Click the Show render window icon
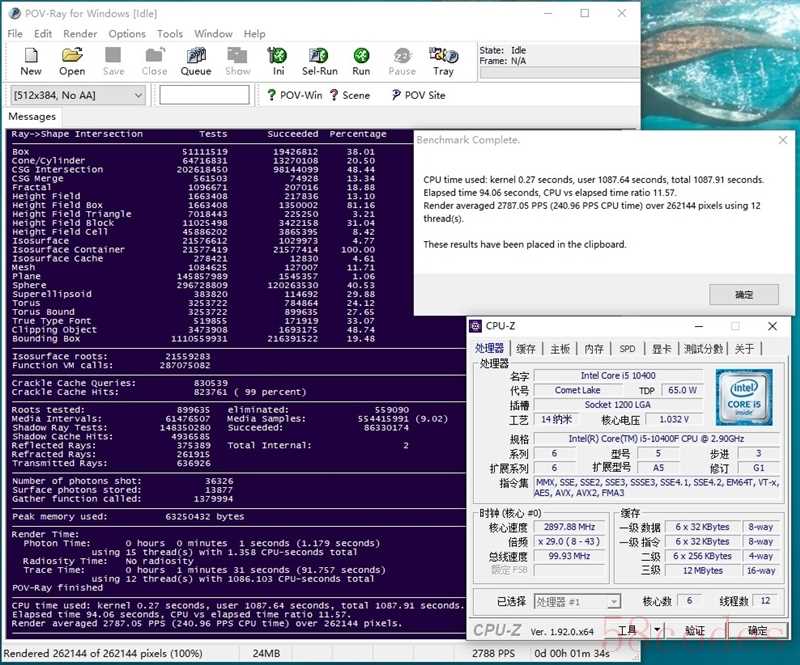Image resolution: width=800 pixels, height=665 pixels. point(237,61)
